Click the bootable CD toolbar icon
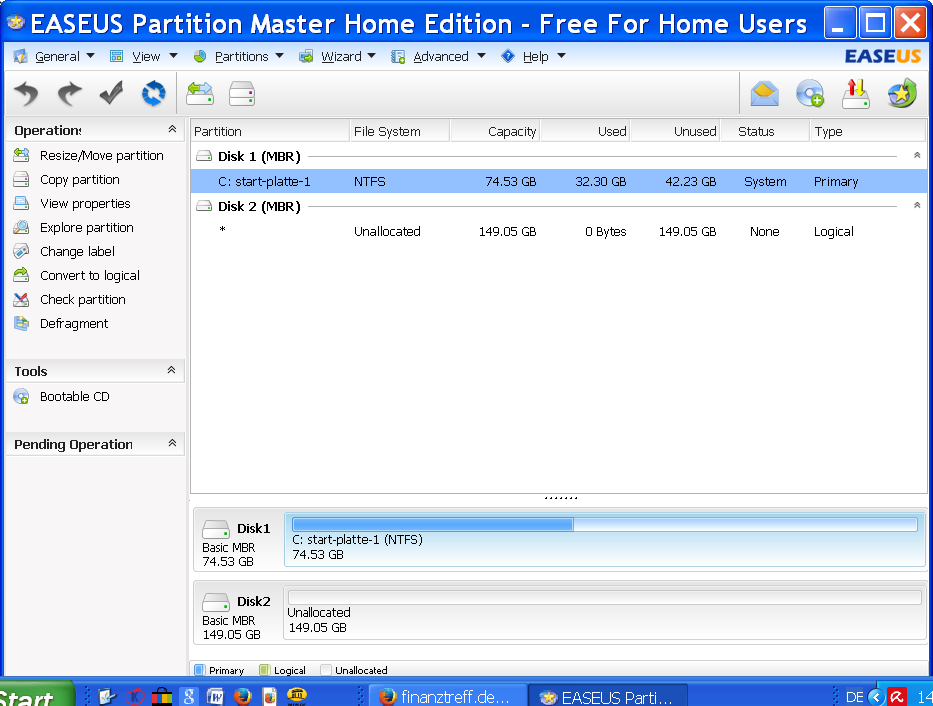The height and width of the screenshot is (706, 933). (810, 93)
